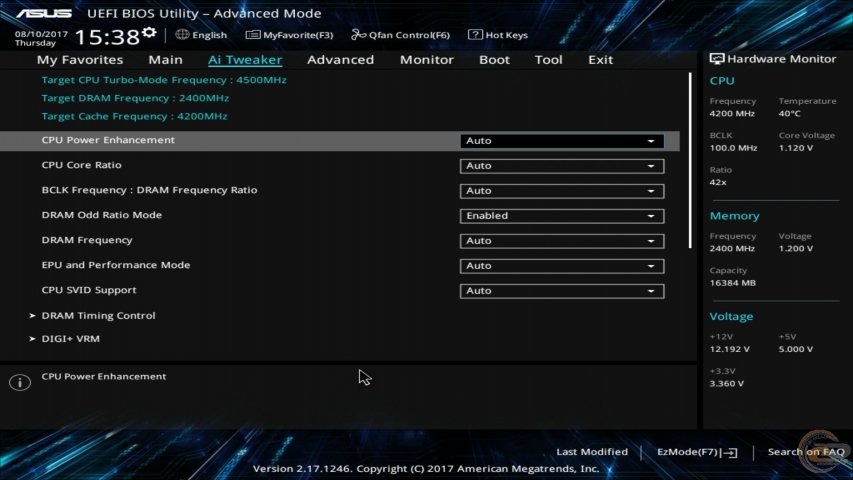Viewport: 853px width, 480px height.
Task: Click the ASUS logo
Action: [44, 13]
